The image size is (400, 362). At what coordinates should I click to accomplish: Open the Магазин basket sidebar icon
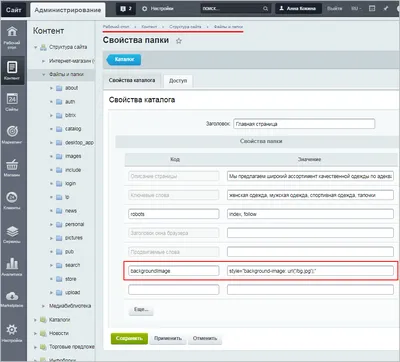12,168
